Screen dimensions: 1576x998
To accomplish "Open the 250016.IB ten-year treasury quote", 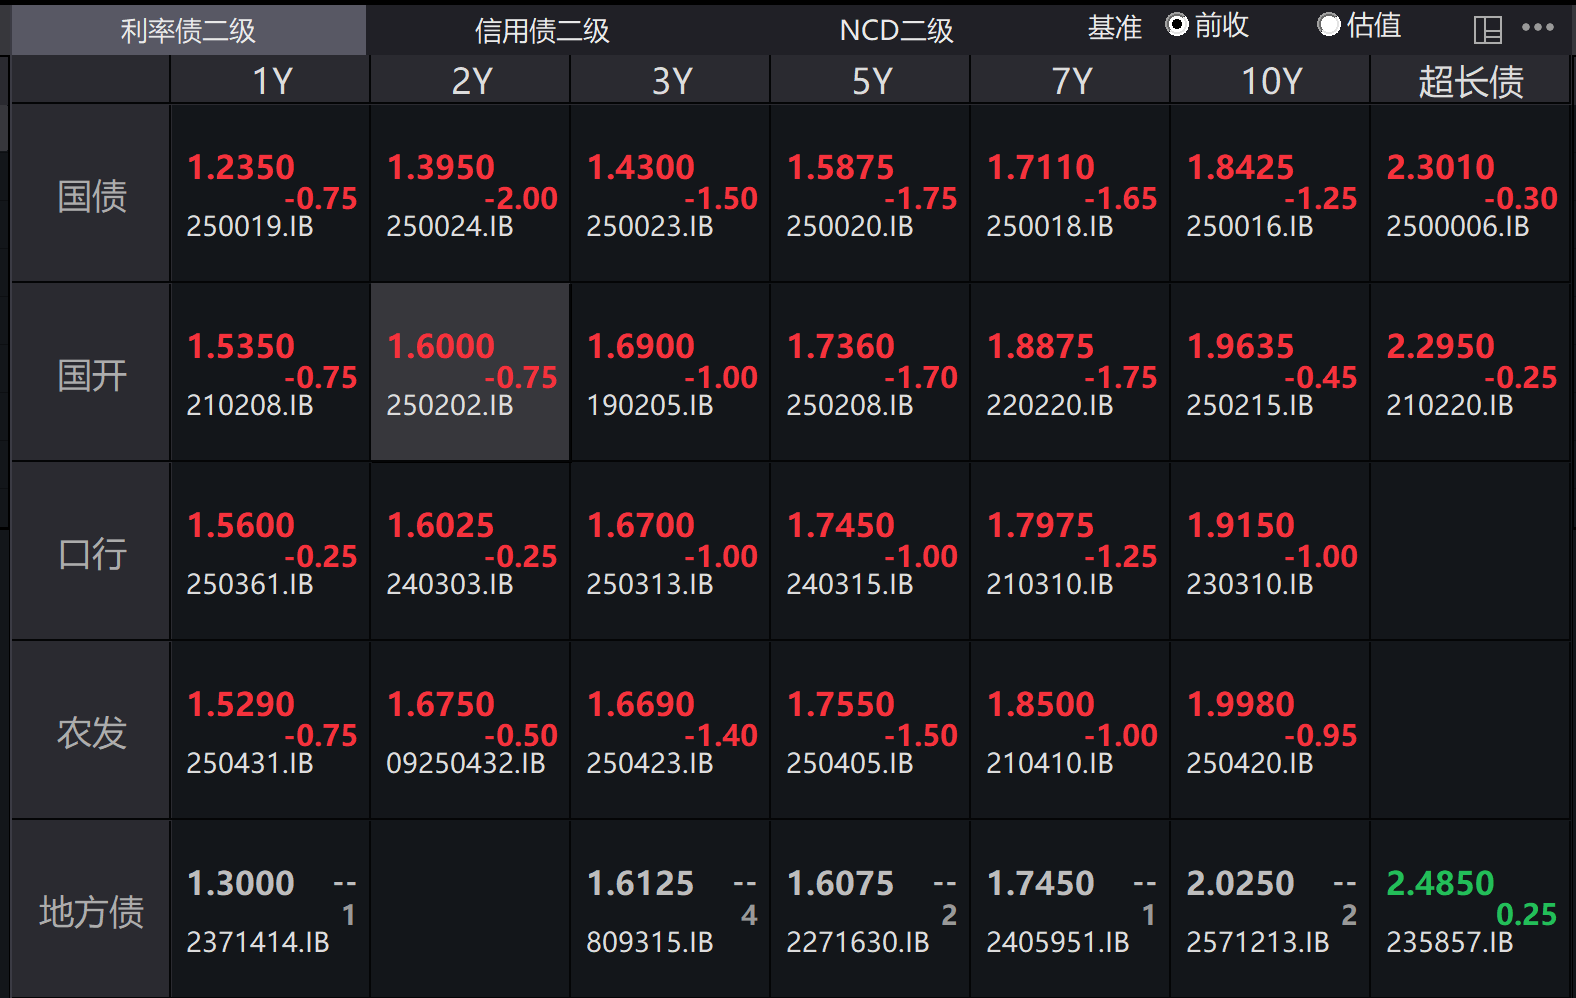I will pos(1270,196).
